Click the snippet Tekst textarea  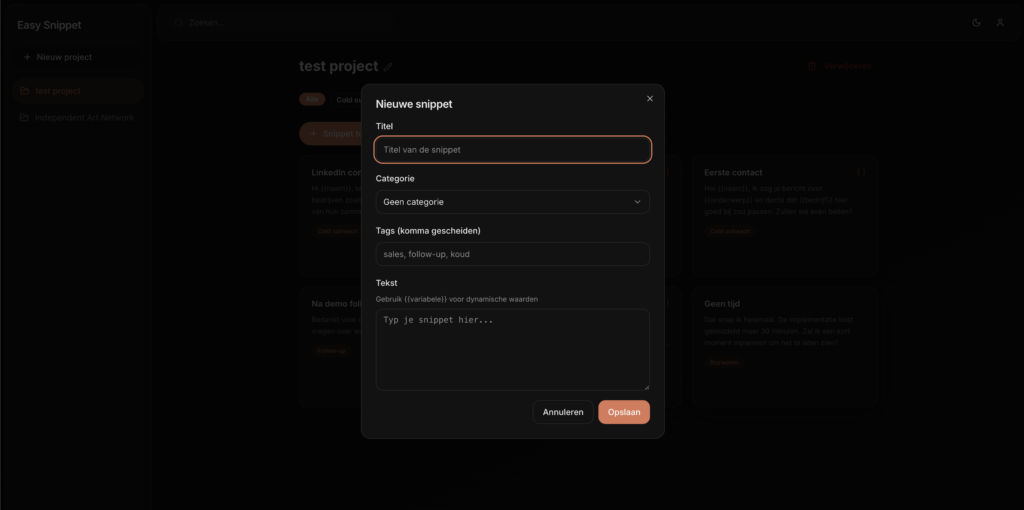click(x=512, y=349)
